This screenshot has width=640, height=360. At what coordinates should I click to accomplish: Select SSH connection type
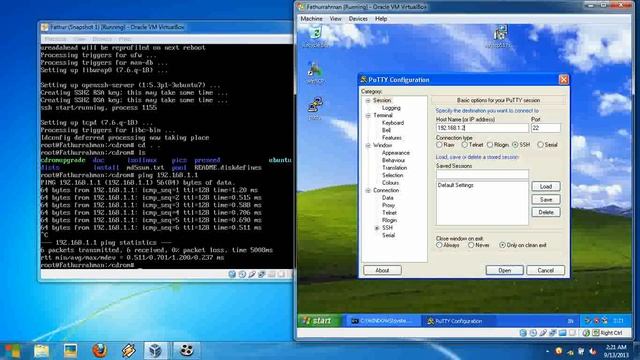(515, 145)
